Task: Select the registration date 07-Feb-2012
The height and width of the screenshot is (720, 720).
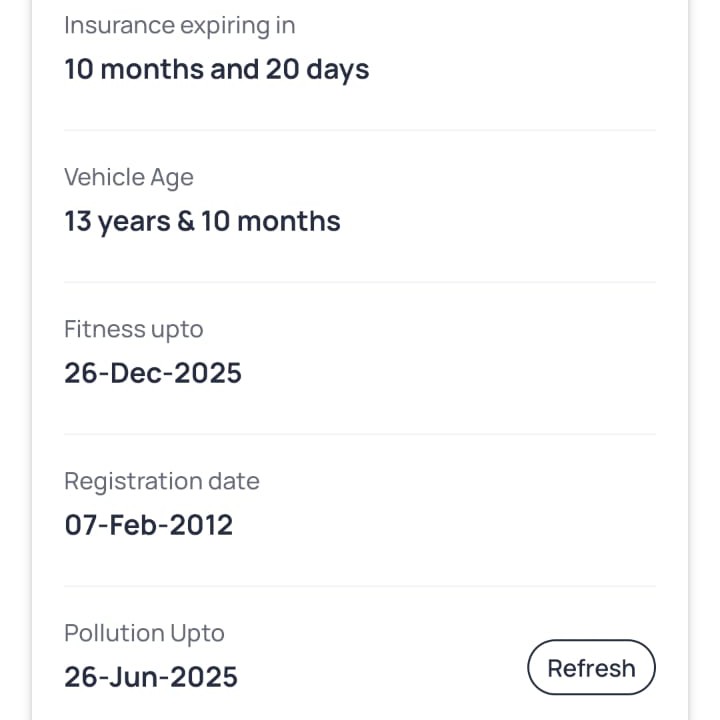Action: [148, 526]
